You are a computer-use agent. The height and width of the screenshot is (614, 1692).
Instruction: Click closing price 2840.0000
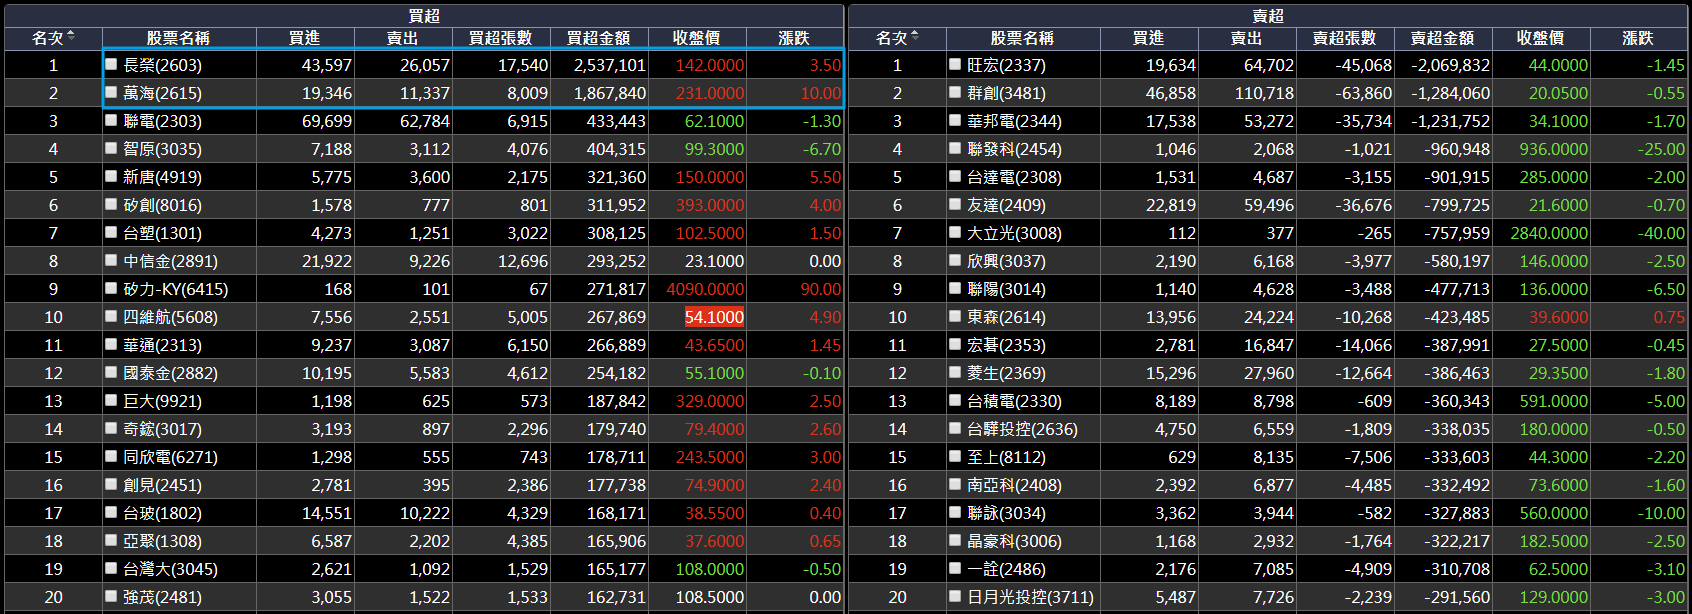point(1549,233)
